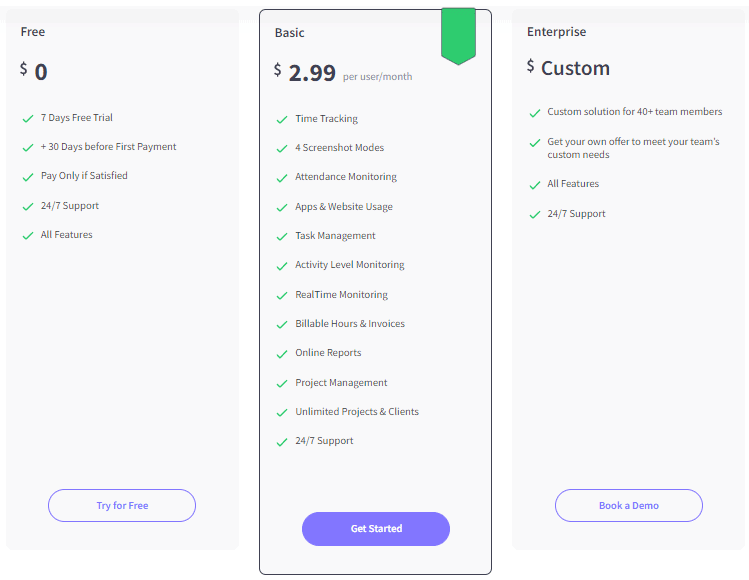Click the Book a Demo button
The width and height of the screenshot is (749, 580).
point(629,505)
